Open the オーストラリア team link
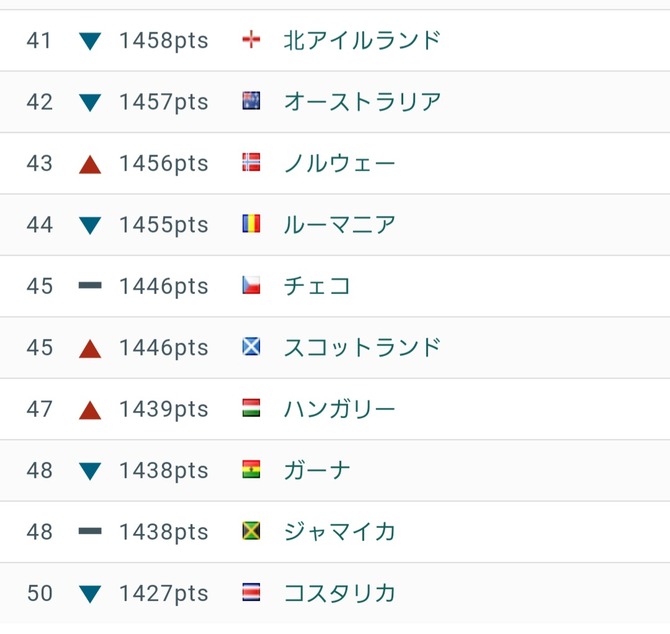The image size is (670, 634). click(x=362, y=102)
